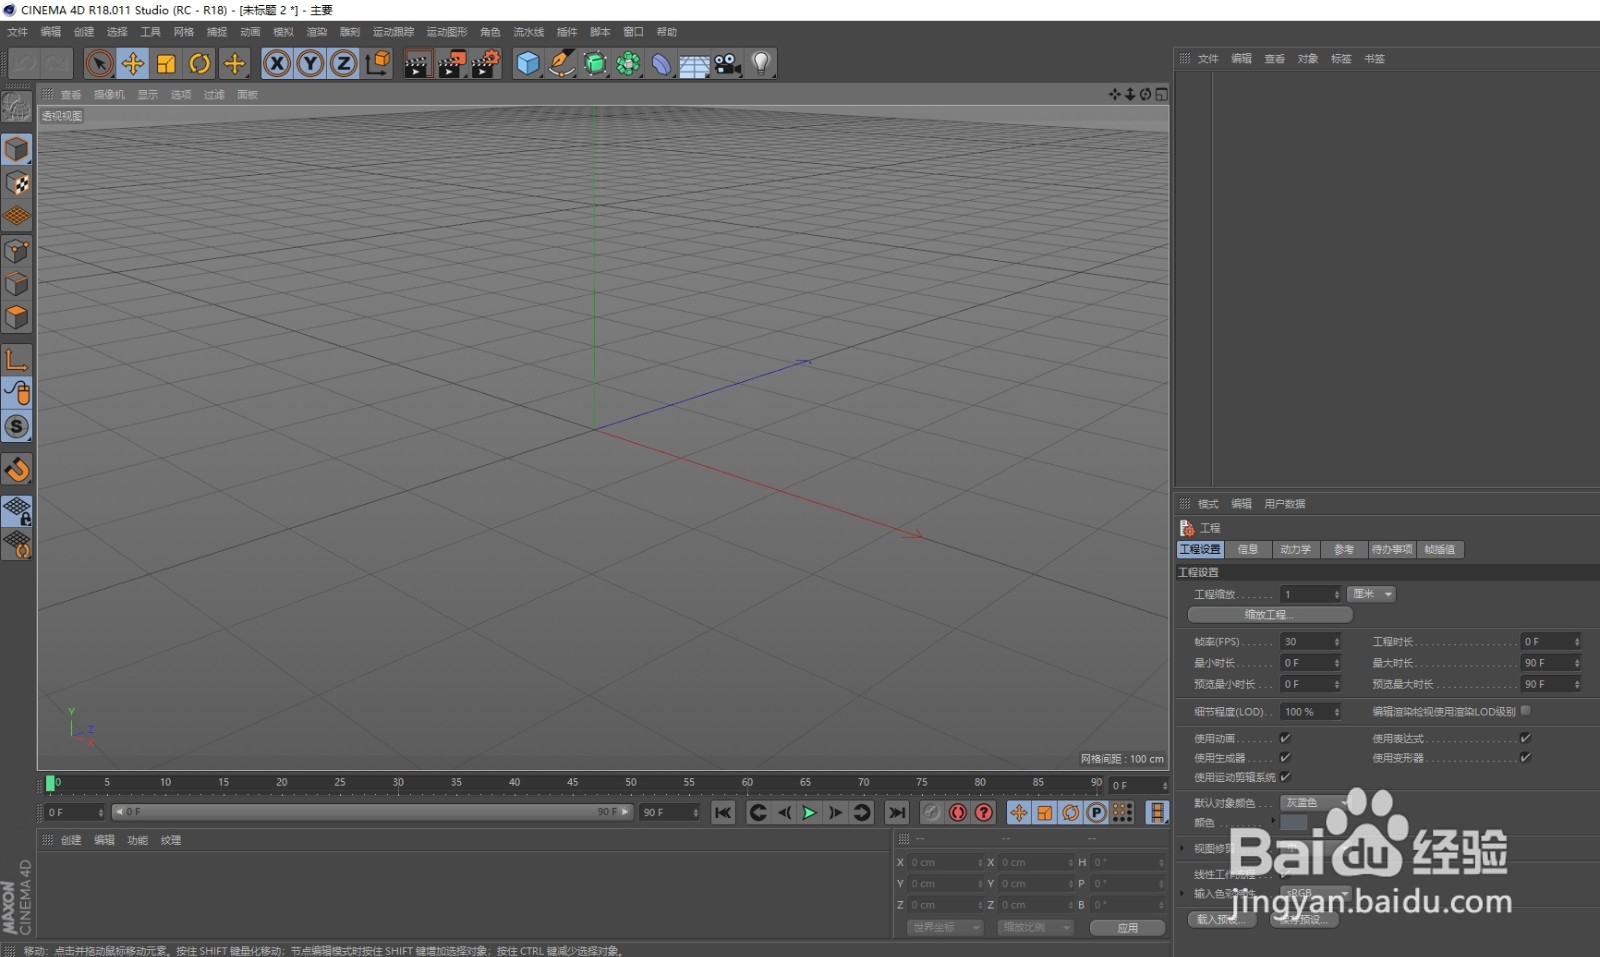The height and width of the screenshot is (957, 1600).
Task: Open the 渲染 menu
Action: [x=317, y=32]
